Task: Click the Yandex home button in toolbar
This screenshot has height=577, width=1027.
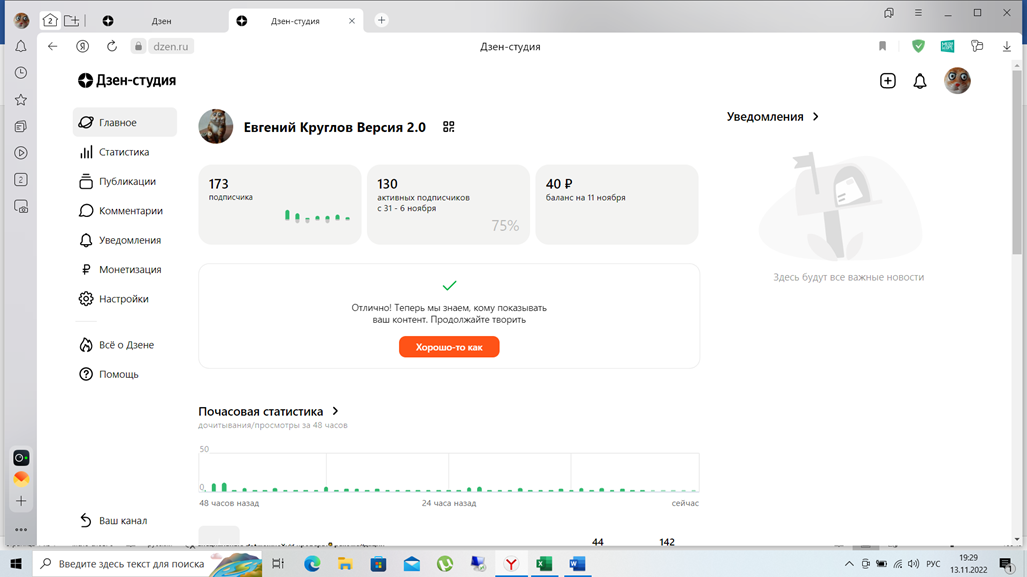Action: click(83, 47)
